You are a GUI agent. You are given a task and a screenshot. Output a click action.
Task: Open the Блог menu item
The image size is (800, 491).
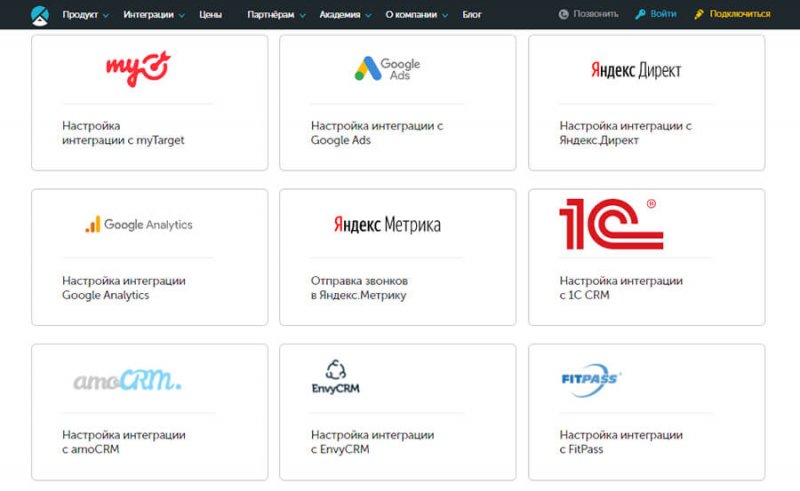472,15
